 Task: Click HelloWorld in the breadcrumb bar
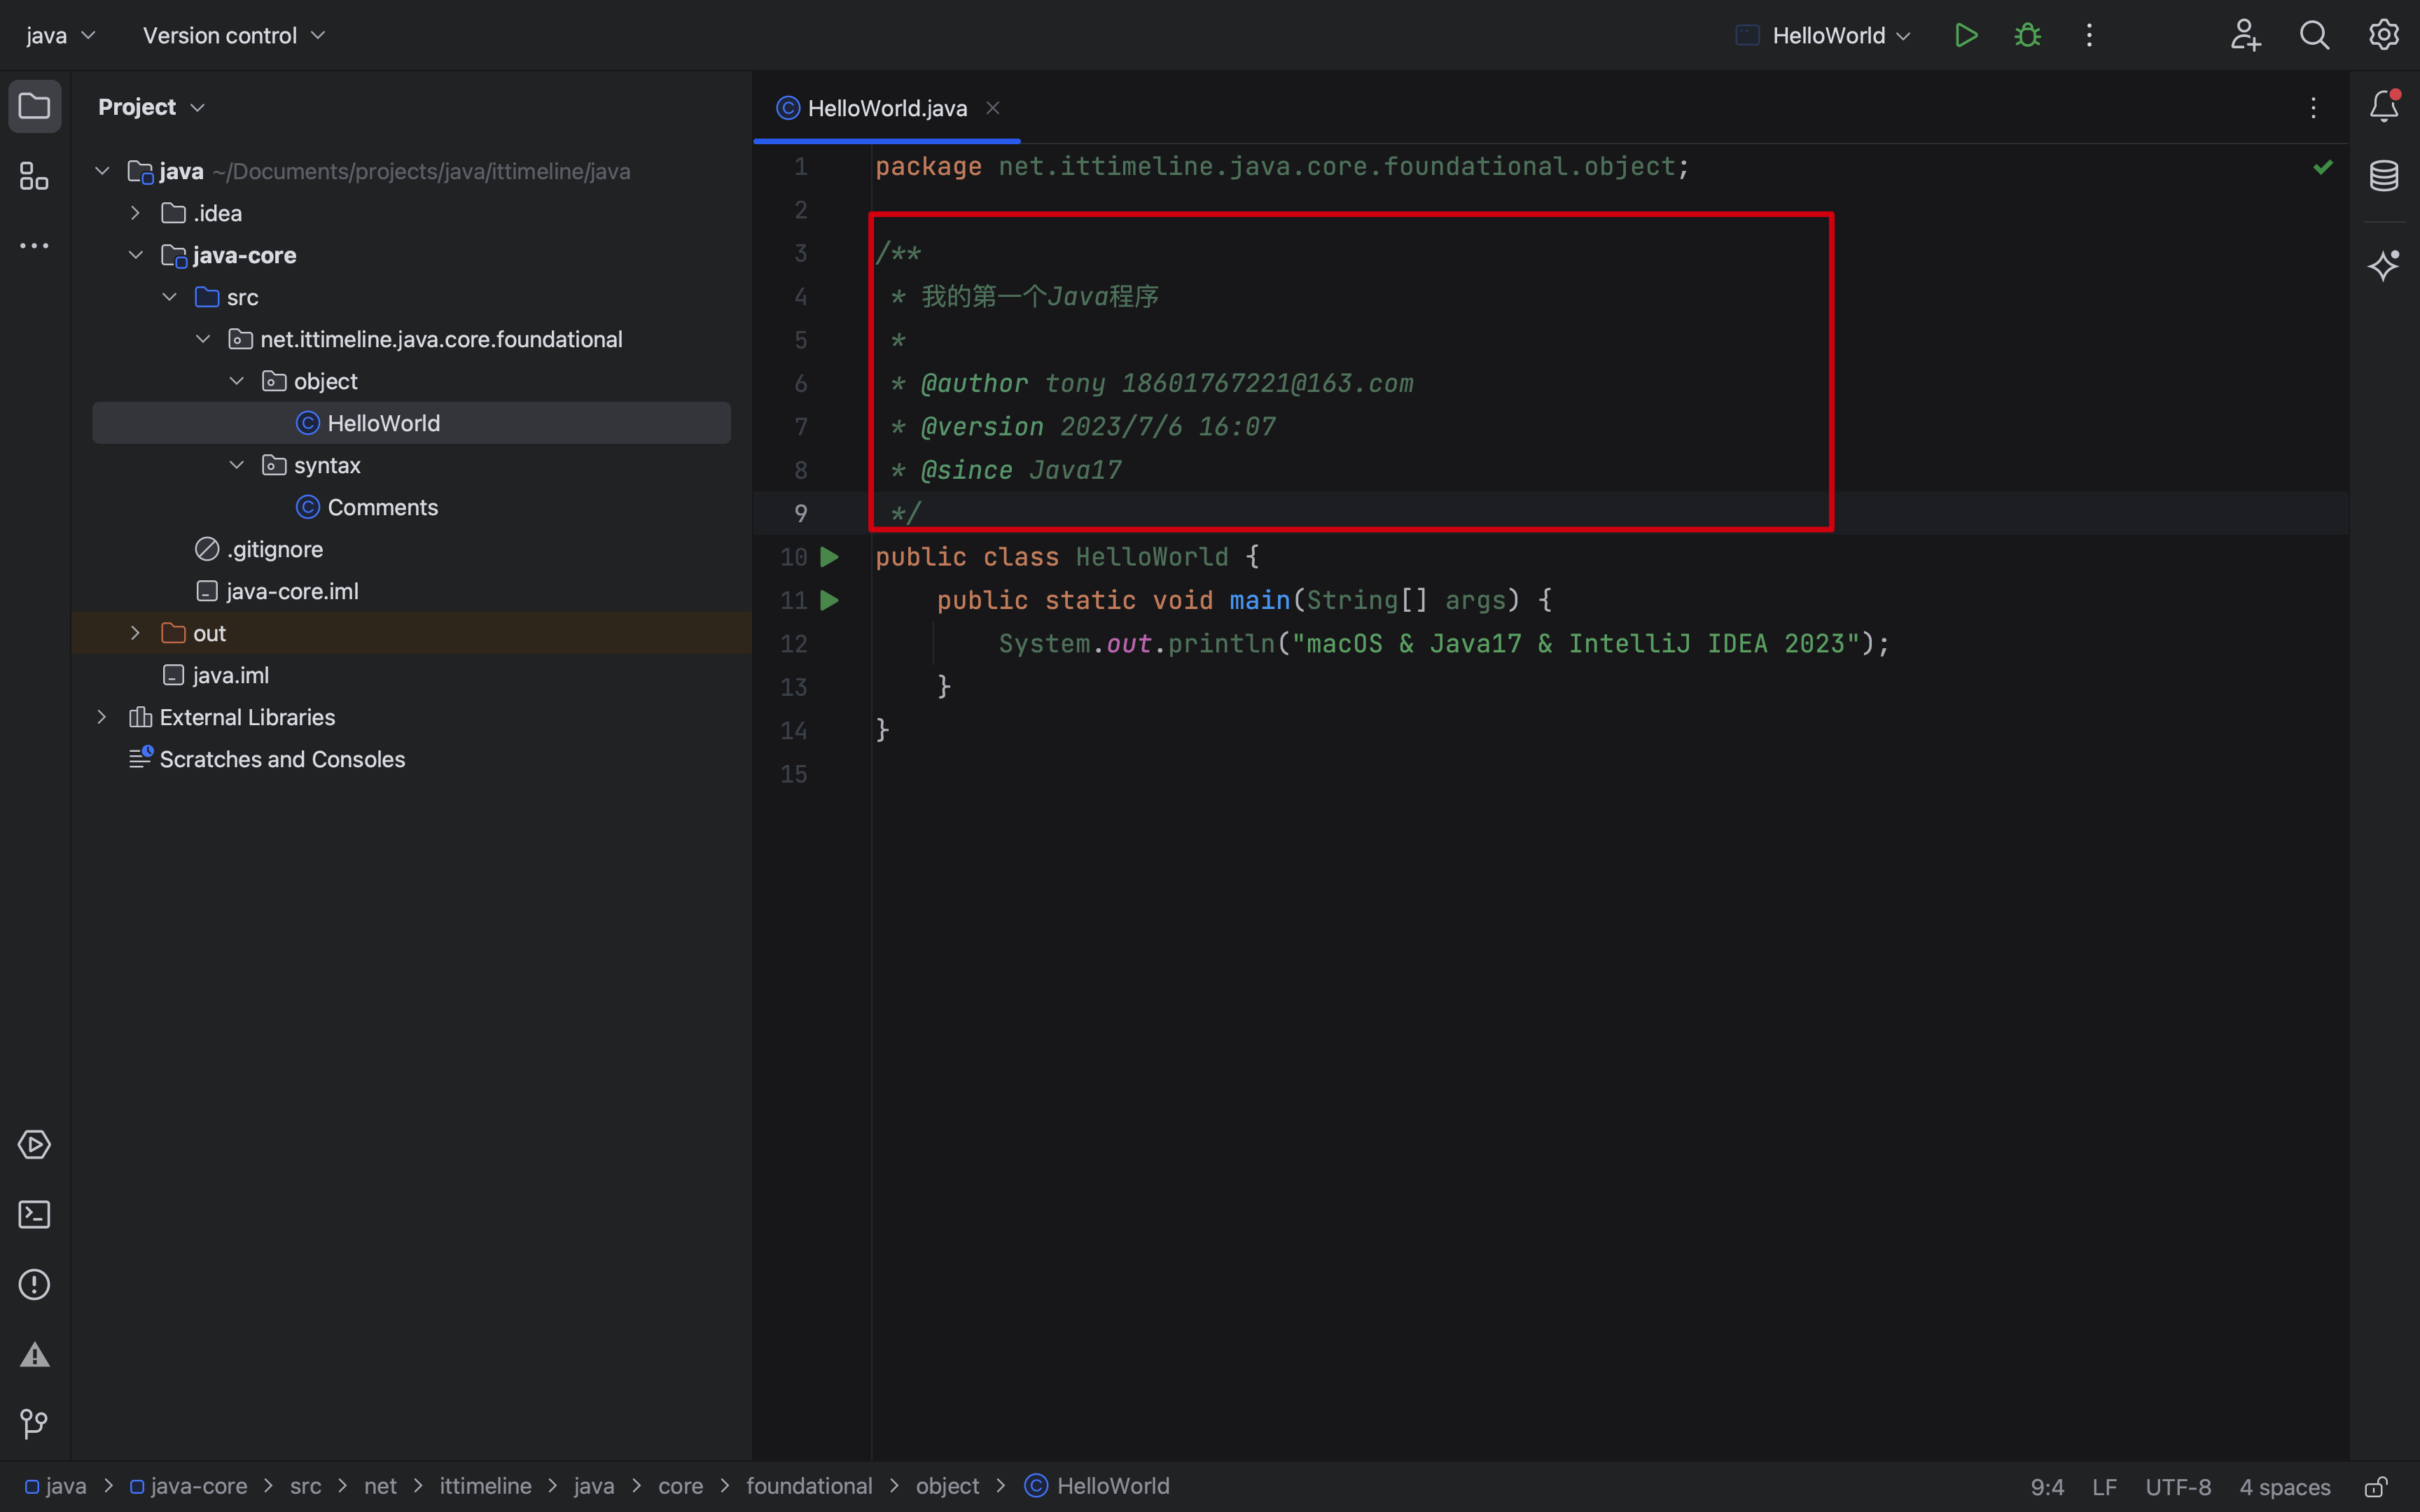point(1097,1486)
